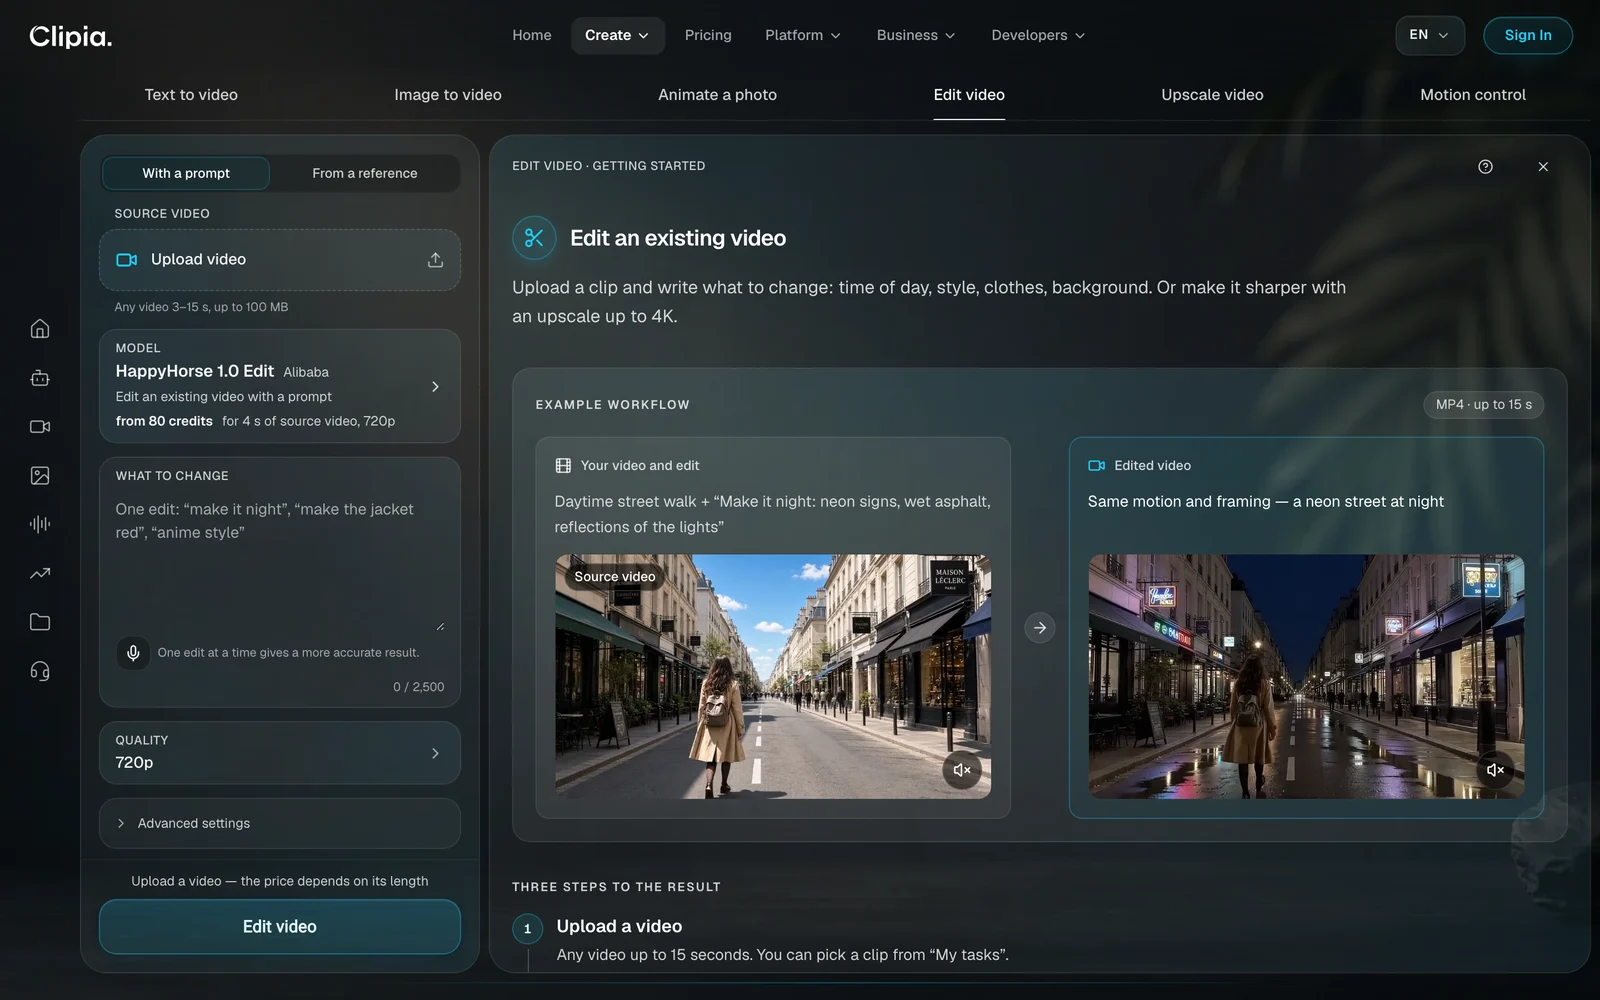
Task: Click the upload arrow icon in Upload video
Action: (435, 260)
